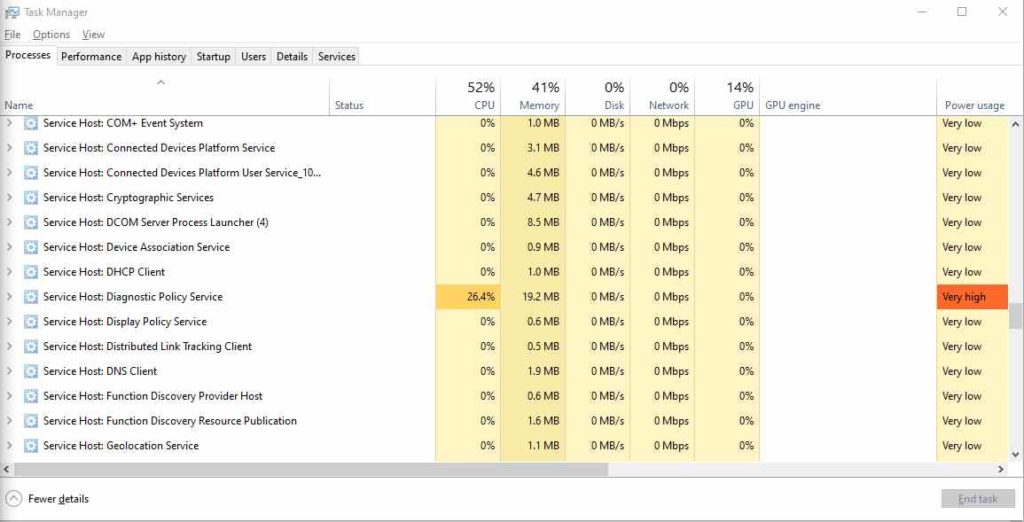Viewport: 1024px width, 522px height.
Task: Open the View menu
Action: [93, 35]
